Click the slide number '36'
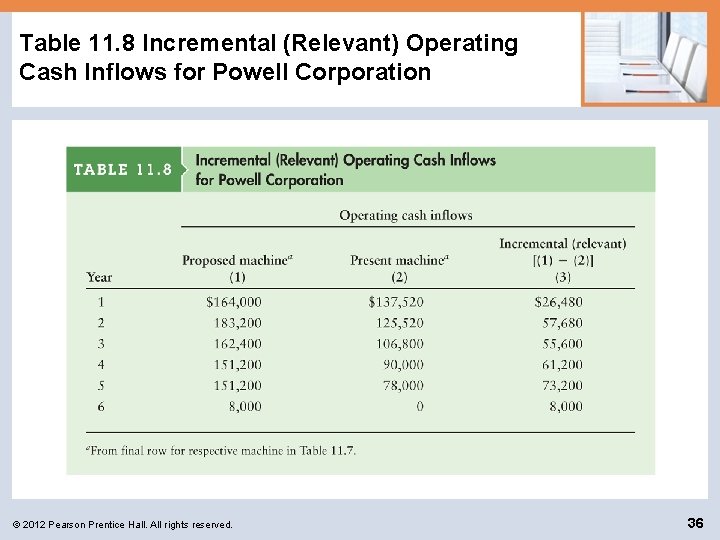Screen dimensions: 720x540 coord(695,523)
